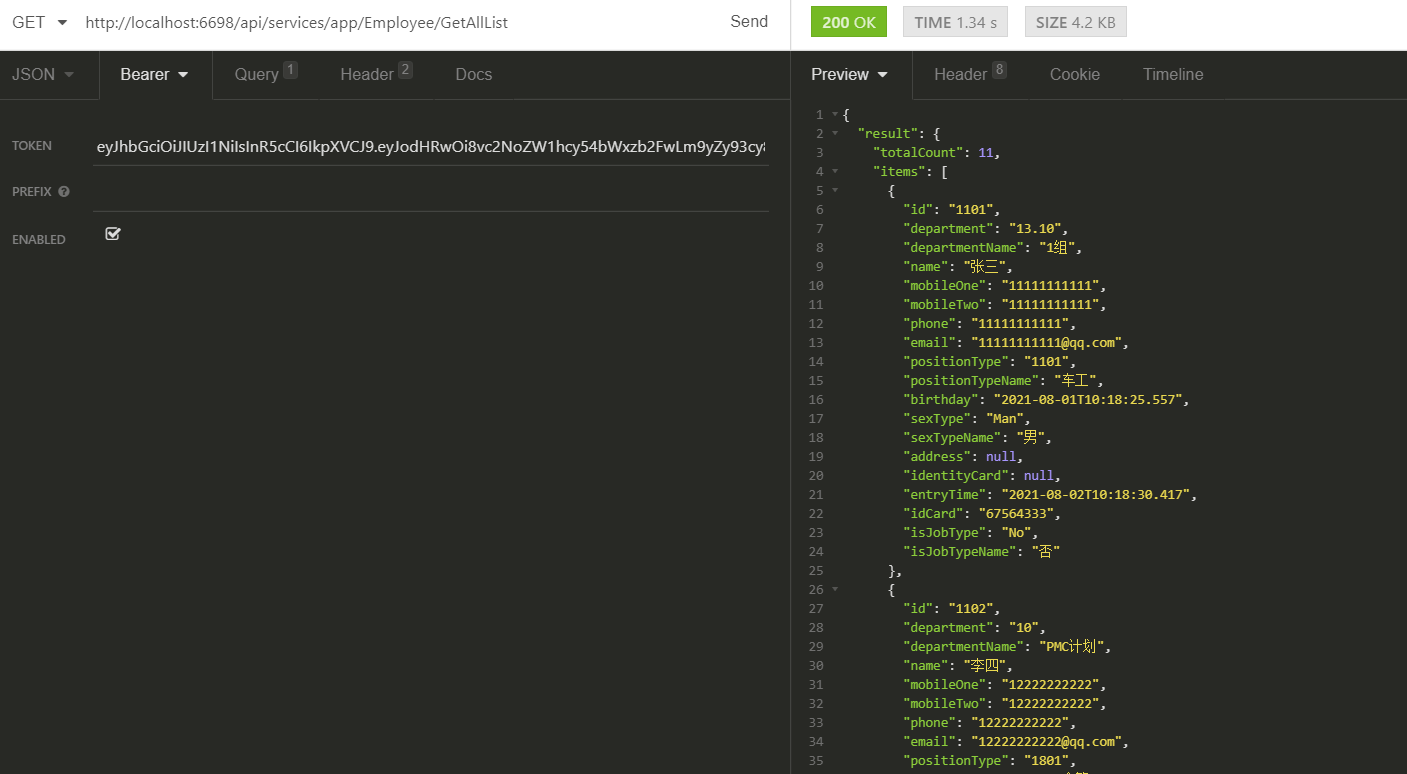Screen dimensions: 1407x774
Task: Open the GET method dropdown
Action: click(35, 21)
